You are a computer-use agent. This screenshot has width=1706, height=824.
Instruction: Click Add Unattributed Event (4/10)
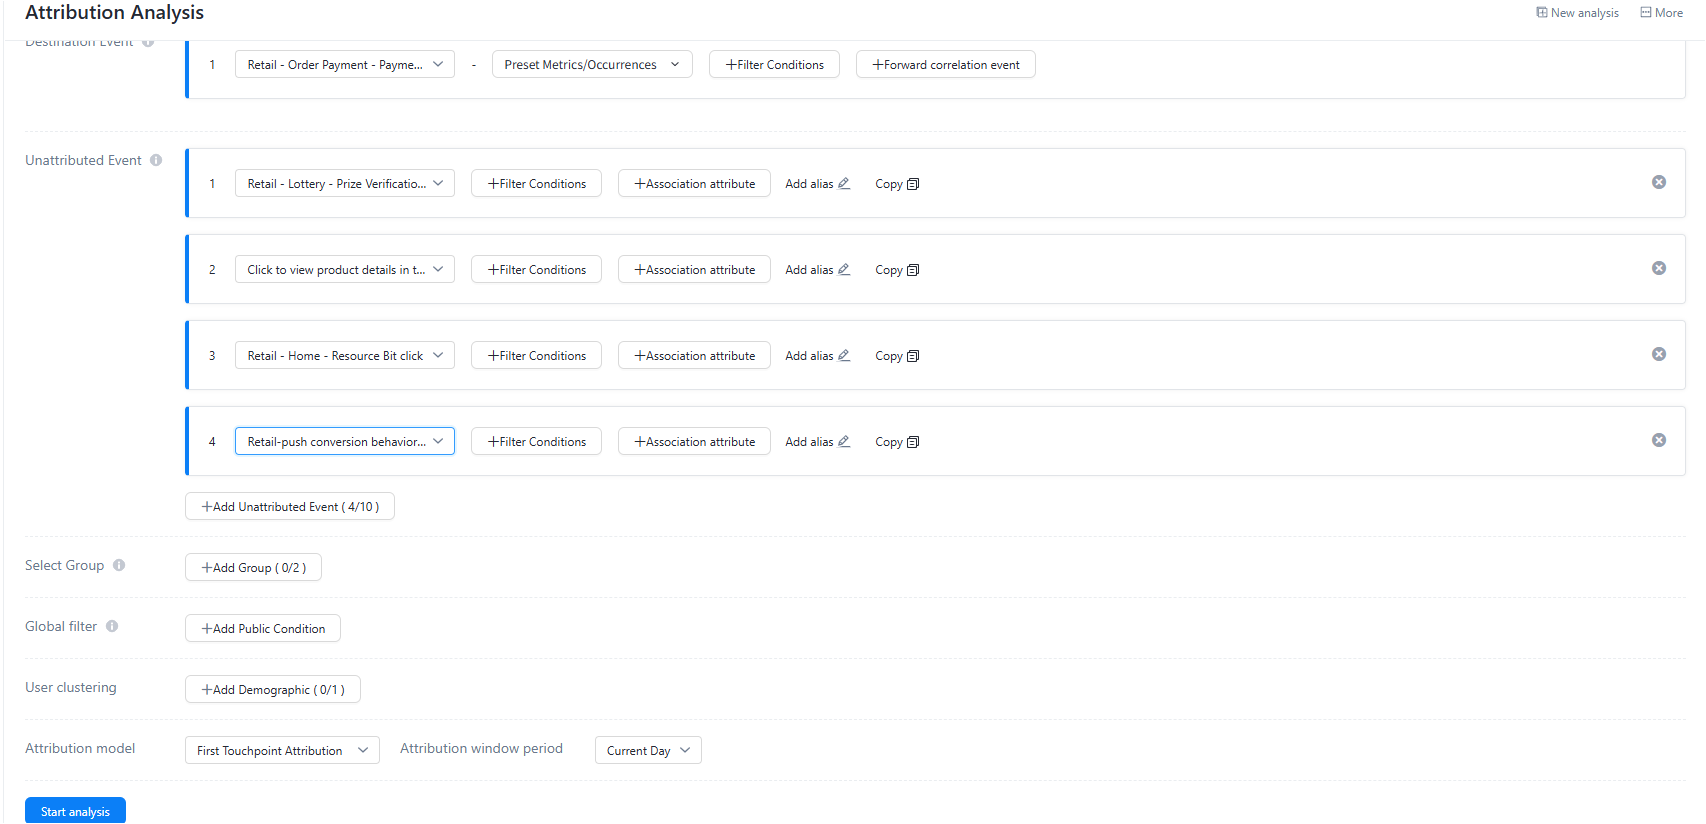tap(290, 506)
